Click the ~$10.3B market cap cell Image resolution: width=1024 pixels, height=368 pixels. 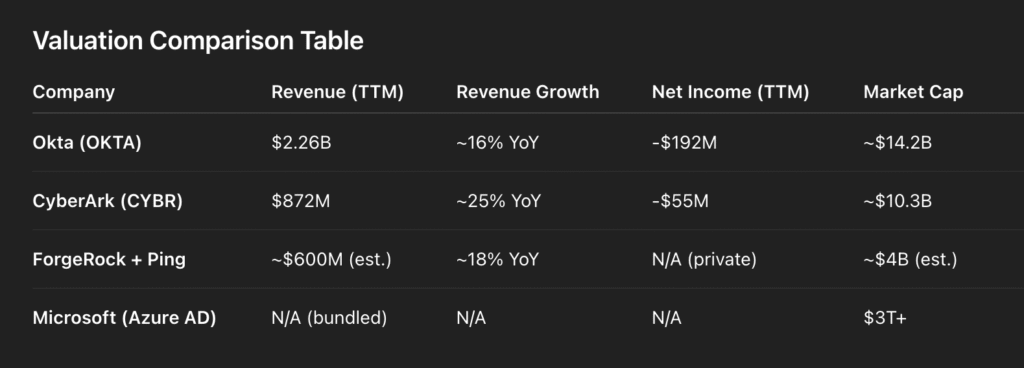click(x=897, y=201)
